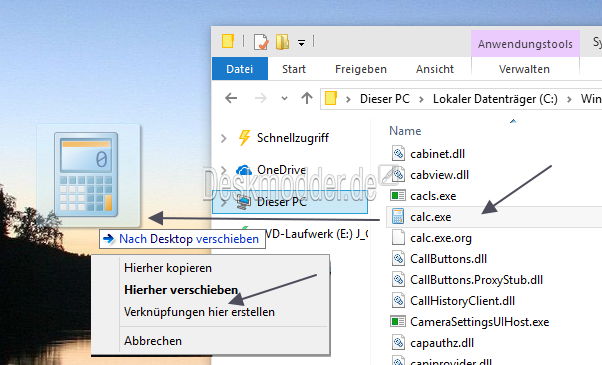The height and width of the screenshot is (365, 602).
Task: Click Lokaler Datenträger (C:) breadcrumb
Action: (495, 99)
